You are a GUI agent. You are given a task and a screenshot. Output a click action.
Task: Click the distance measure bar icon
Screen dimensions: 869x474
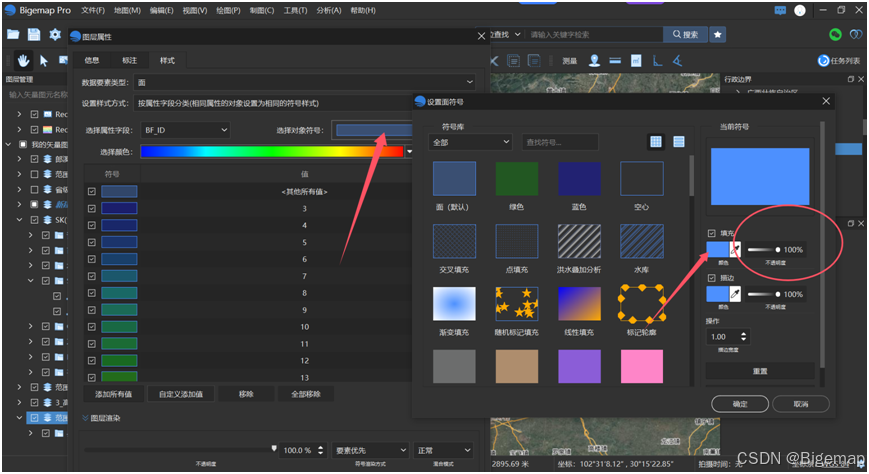615,60
